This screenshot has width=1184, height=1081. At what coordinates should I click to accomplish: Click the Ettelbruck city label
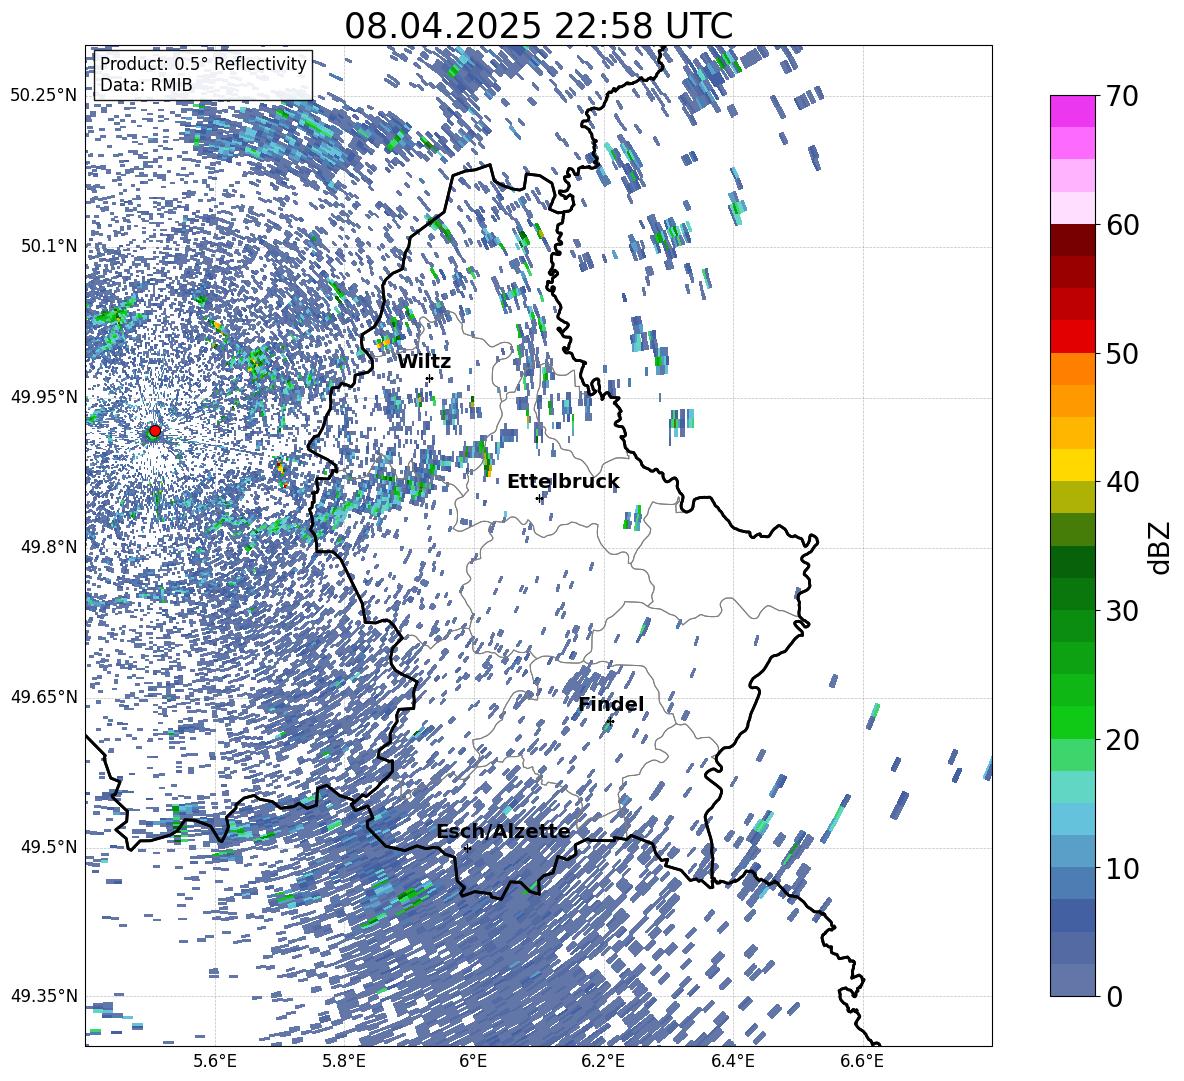coord(563,482)
